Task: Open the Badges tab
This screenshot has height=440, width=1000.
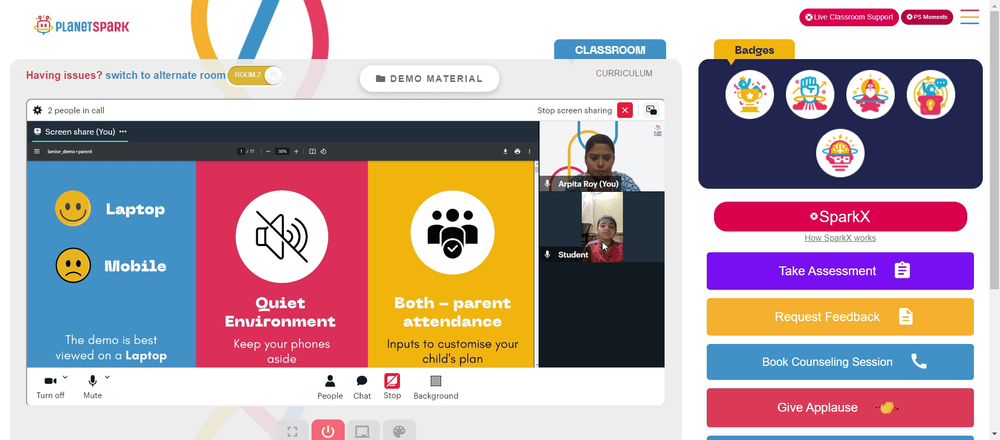Action: coord(754,50)
